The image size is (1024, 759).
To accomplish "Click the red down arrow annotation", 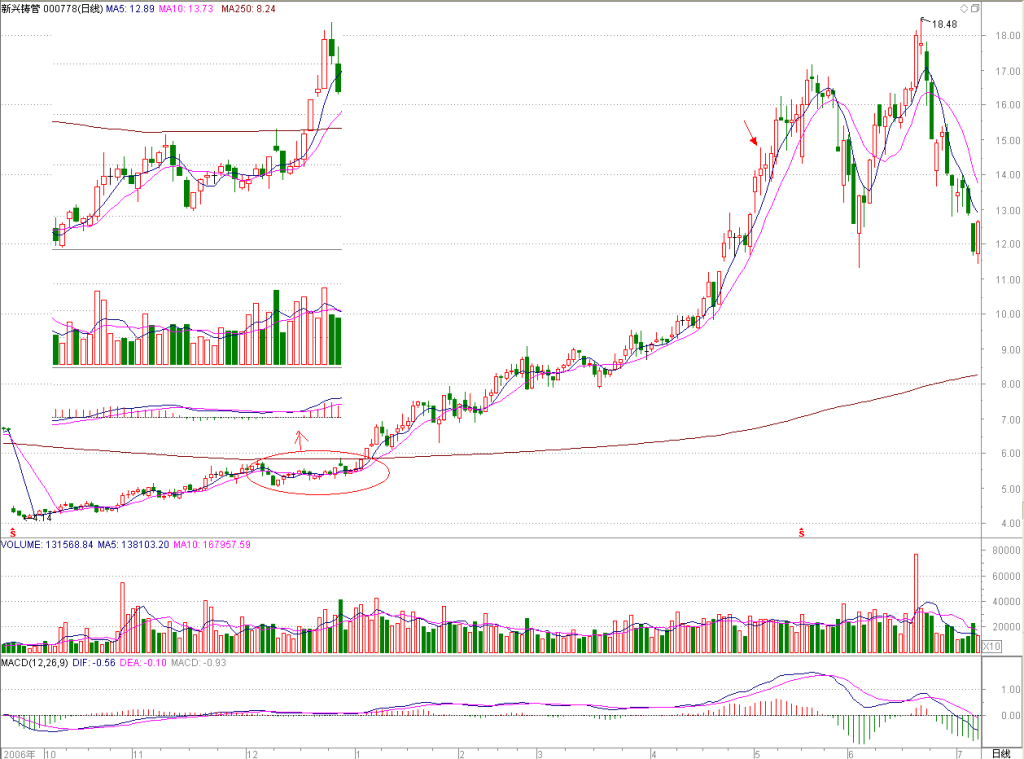I will (x=750, y=133).
